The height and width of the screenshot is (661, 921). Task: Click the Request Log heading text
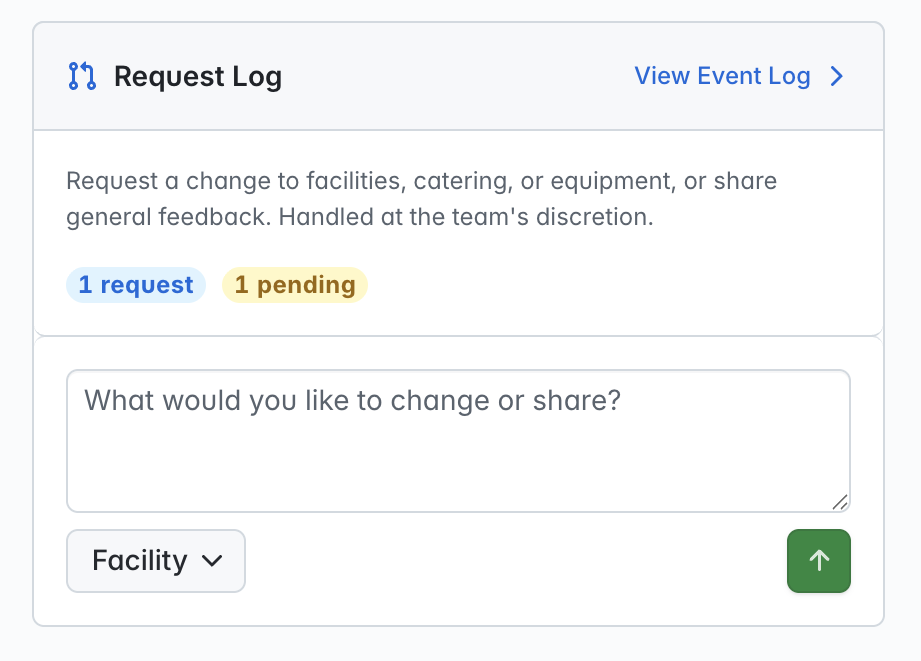tap(198, 76)
